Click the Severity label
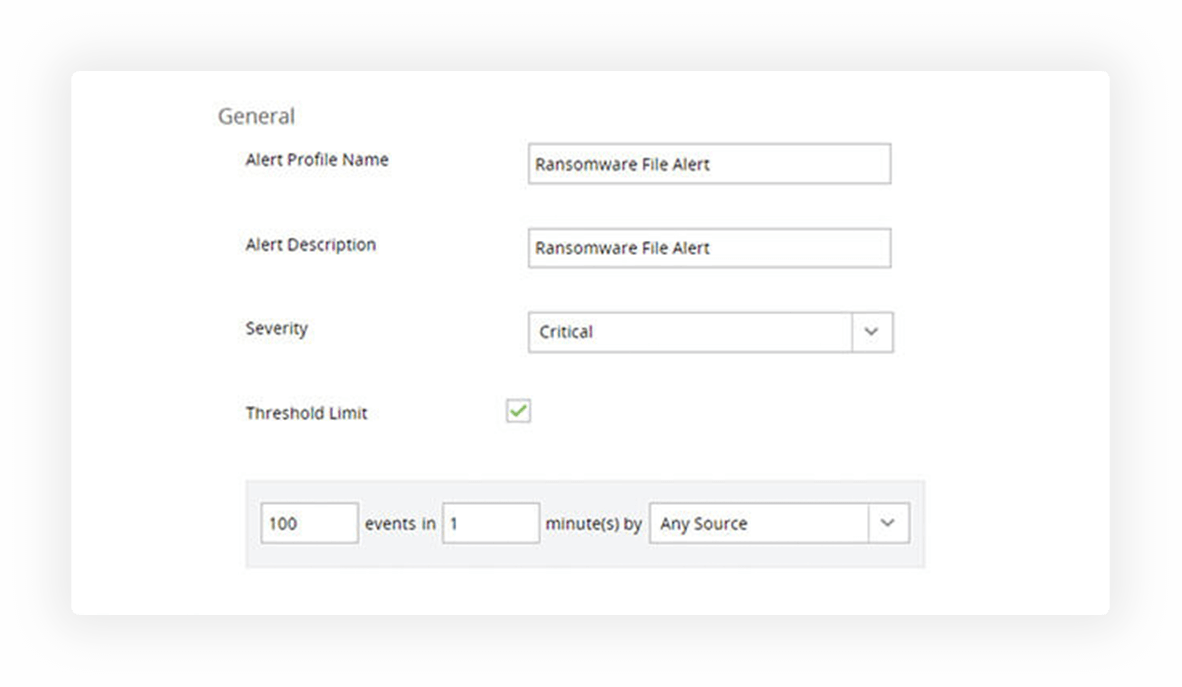 (x=277, y=329)
